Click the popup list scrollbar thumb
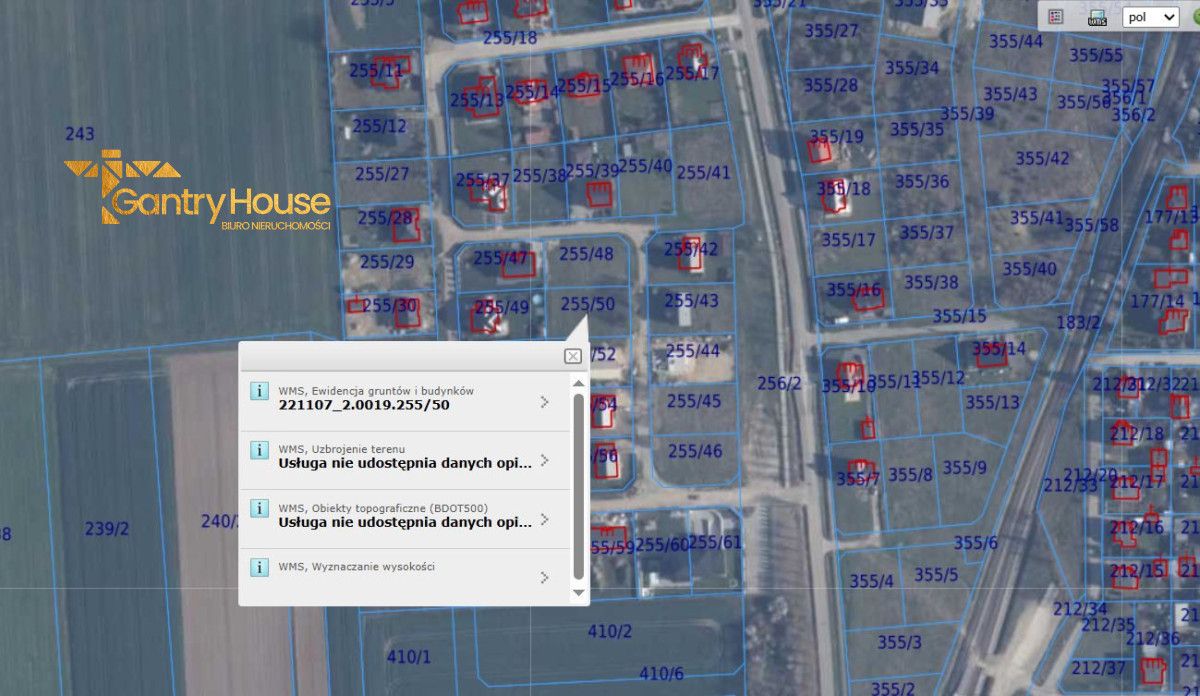The width and height of the screenshot is (1200, 696). click(x=578, y=486)
